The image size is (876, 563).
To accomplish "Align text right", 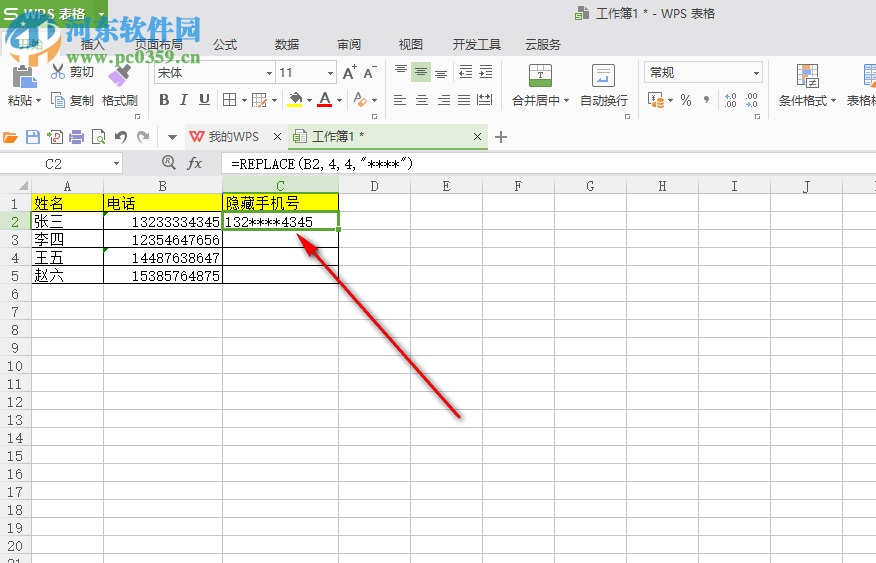I will click(x=444, y=100).
